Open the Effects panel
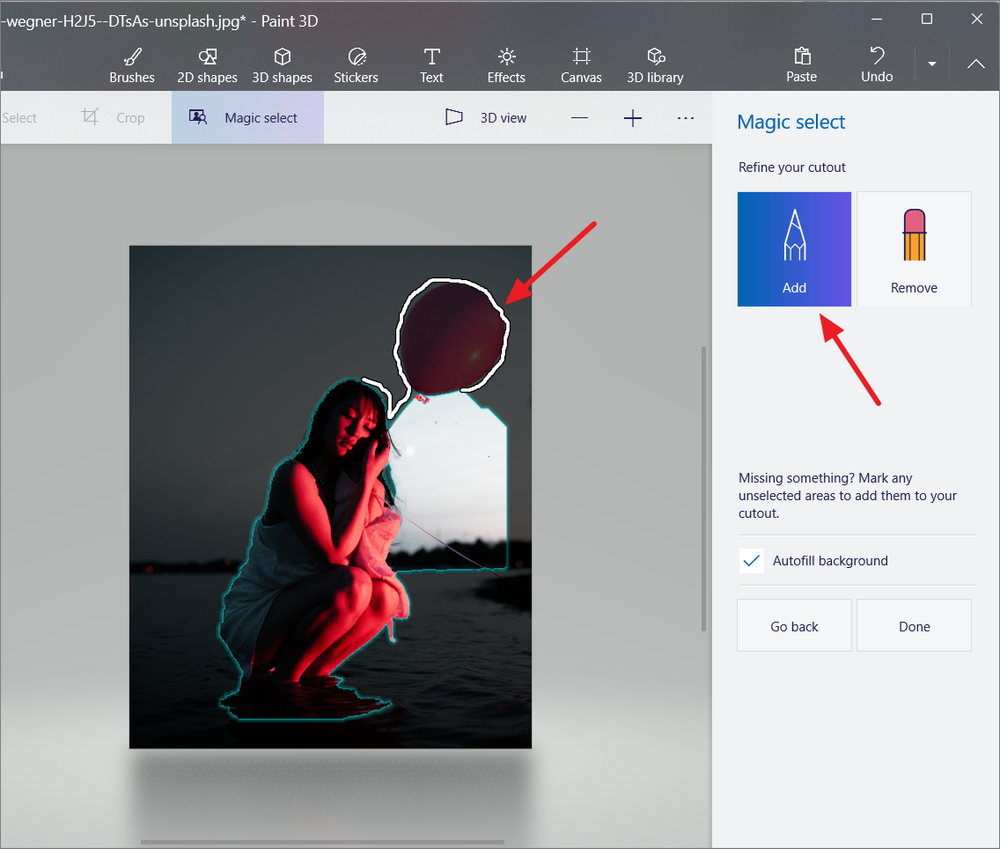Screen dimensions: 1000x849 click(x=506, y=64)
